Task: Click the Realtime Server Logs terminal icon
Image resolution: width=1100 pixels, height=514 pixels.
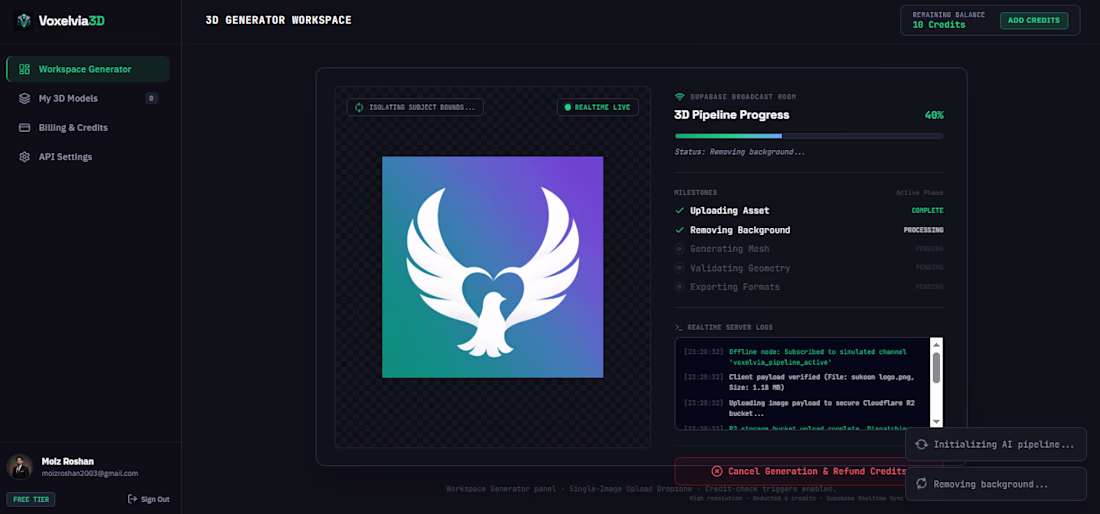Action: (678, 327)
